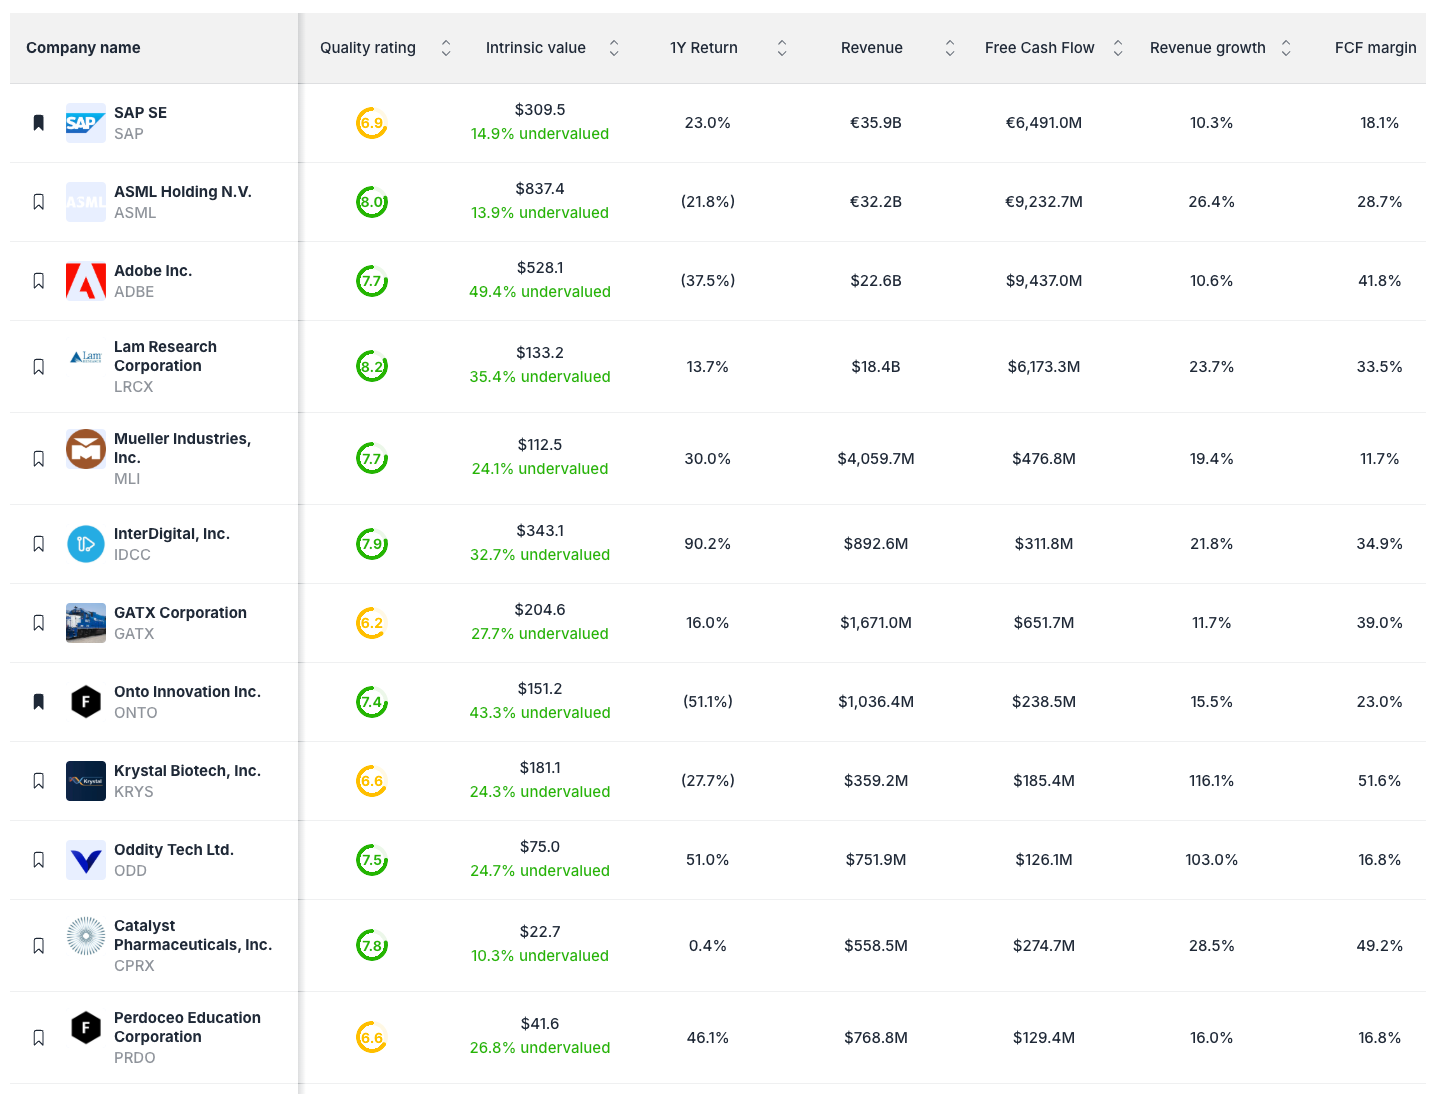This screenshot has height=1094, width=1438.
Task: Sort the table by Quality rating
Action: [446, 47]
